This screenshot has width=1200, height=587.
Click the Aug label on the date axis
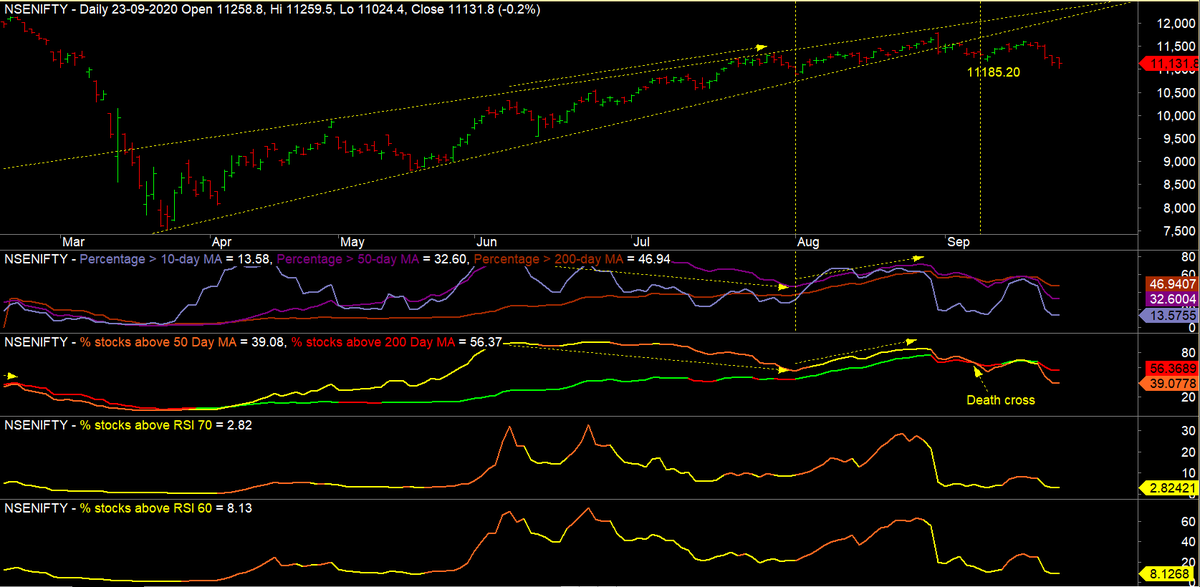tap(809, 242)
